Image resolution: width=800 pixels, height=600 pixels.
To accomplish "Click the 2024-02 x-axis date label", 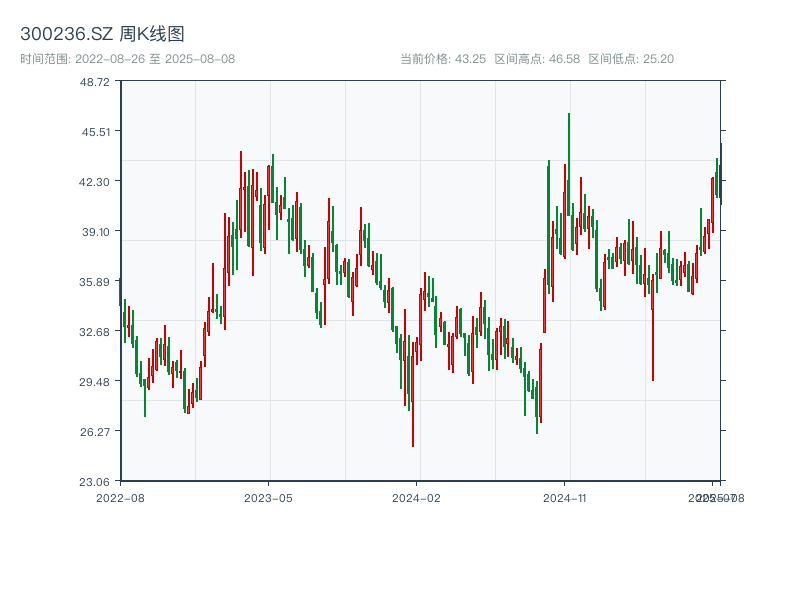I will click(x=416, y=497).
